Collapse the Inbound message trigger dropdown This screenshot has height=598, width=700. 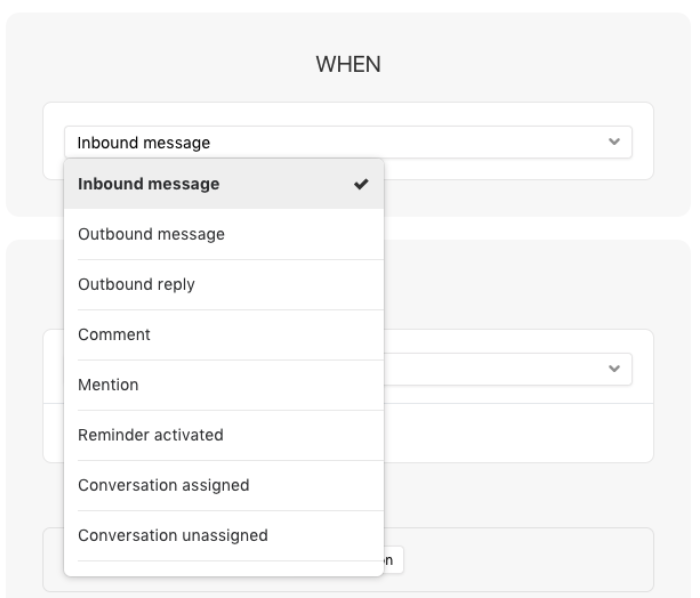(348, 142)
